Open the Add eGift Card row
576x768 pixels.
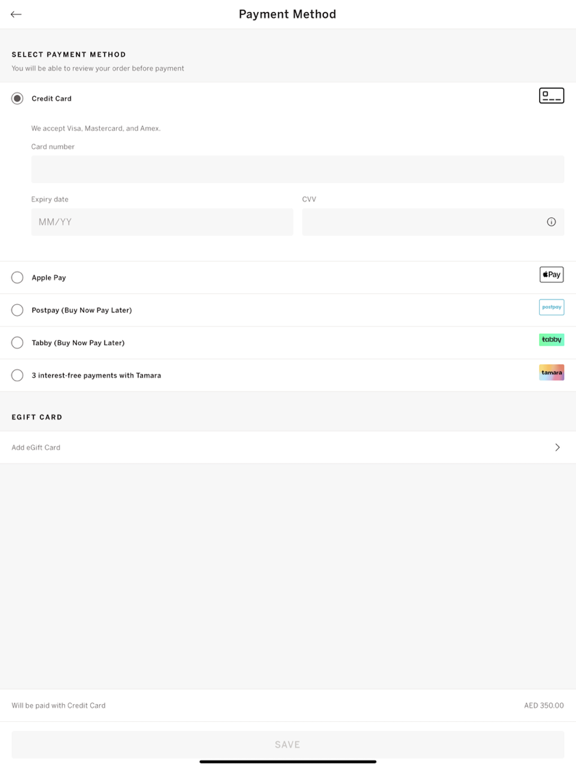click(288, 447)
